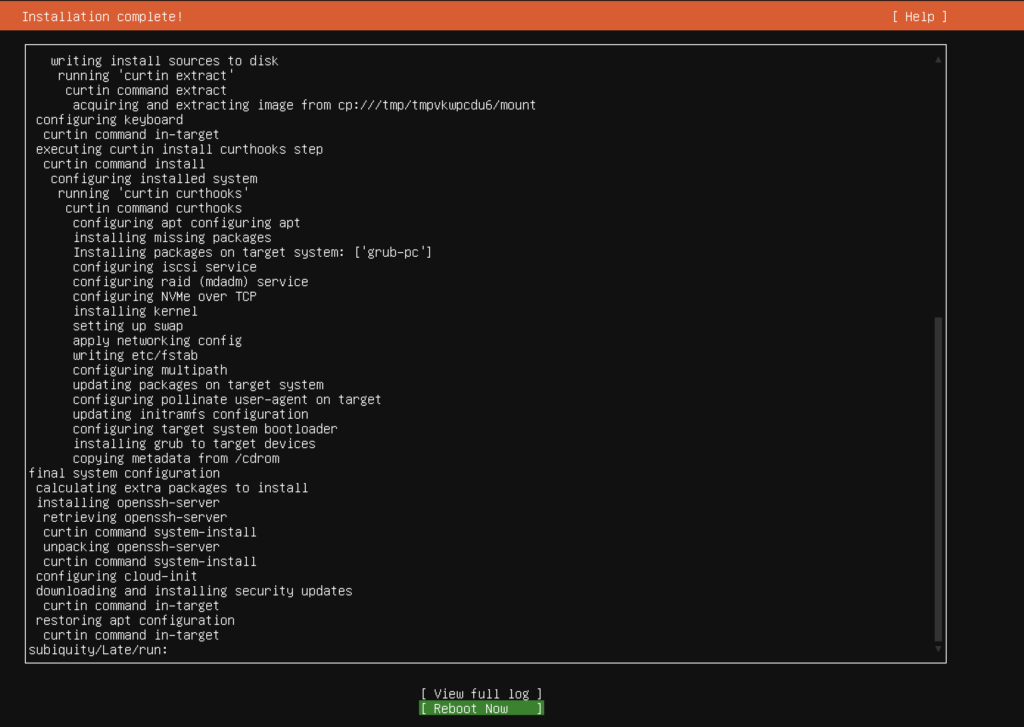This screenshot has width=1024, height=727.
Task: Click the scroll up arrow of log pane
Action: [937, 60]
